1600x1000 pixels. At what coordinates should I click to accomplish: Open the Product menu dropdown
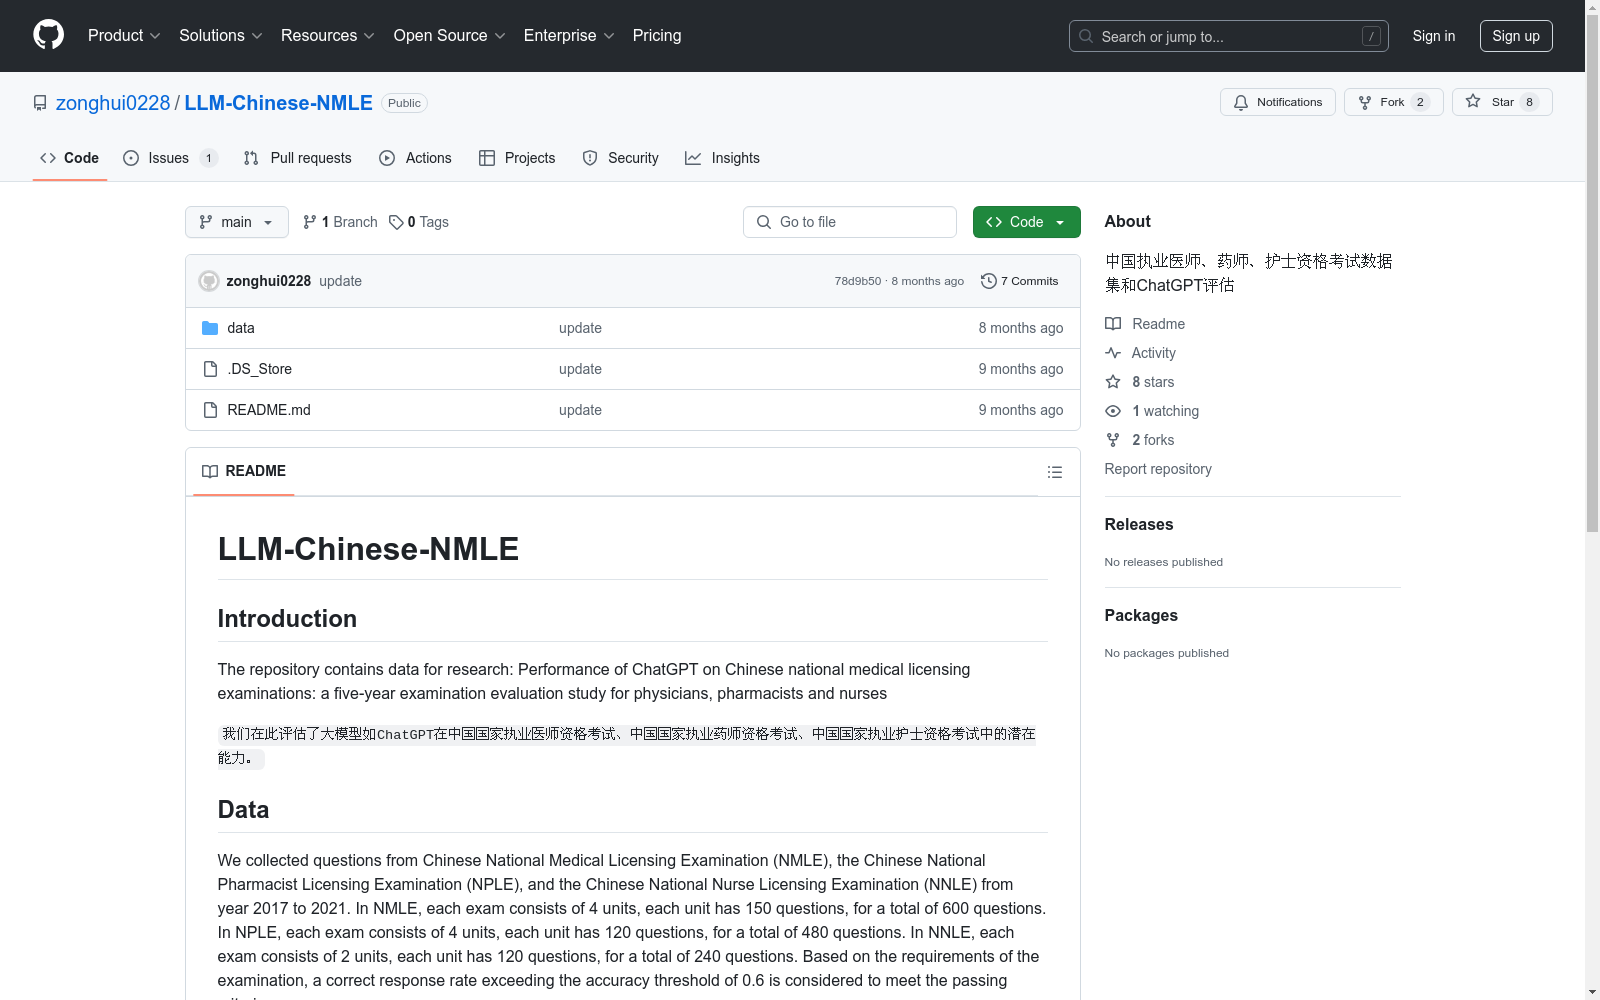124,36
